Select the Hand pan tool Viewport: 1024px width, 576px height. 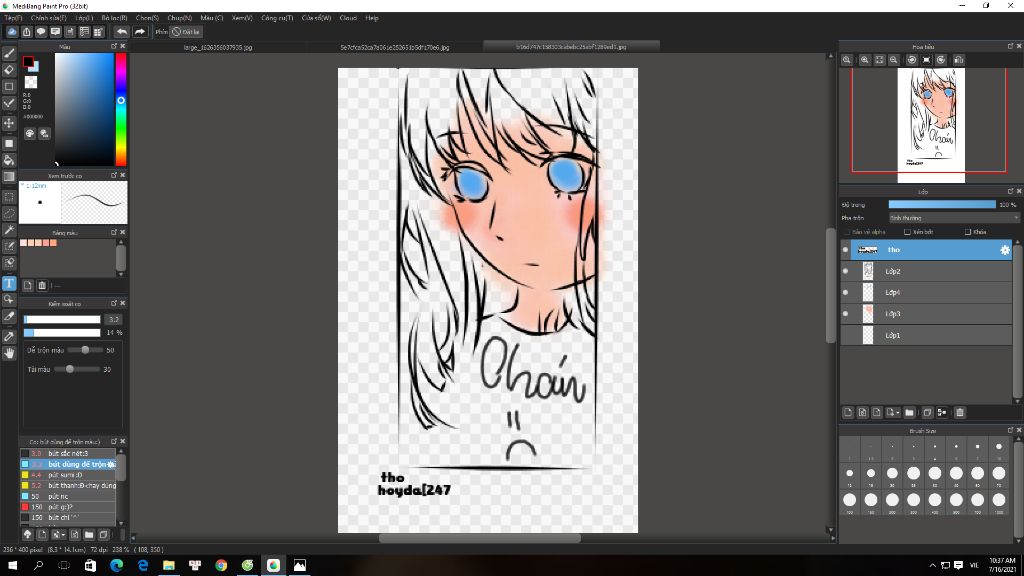pyautogui.click(x=9, y=353)
